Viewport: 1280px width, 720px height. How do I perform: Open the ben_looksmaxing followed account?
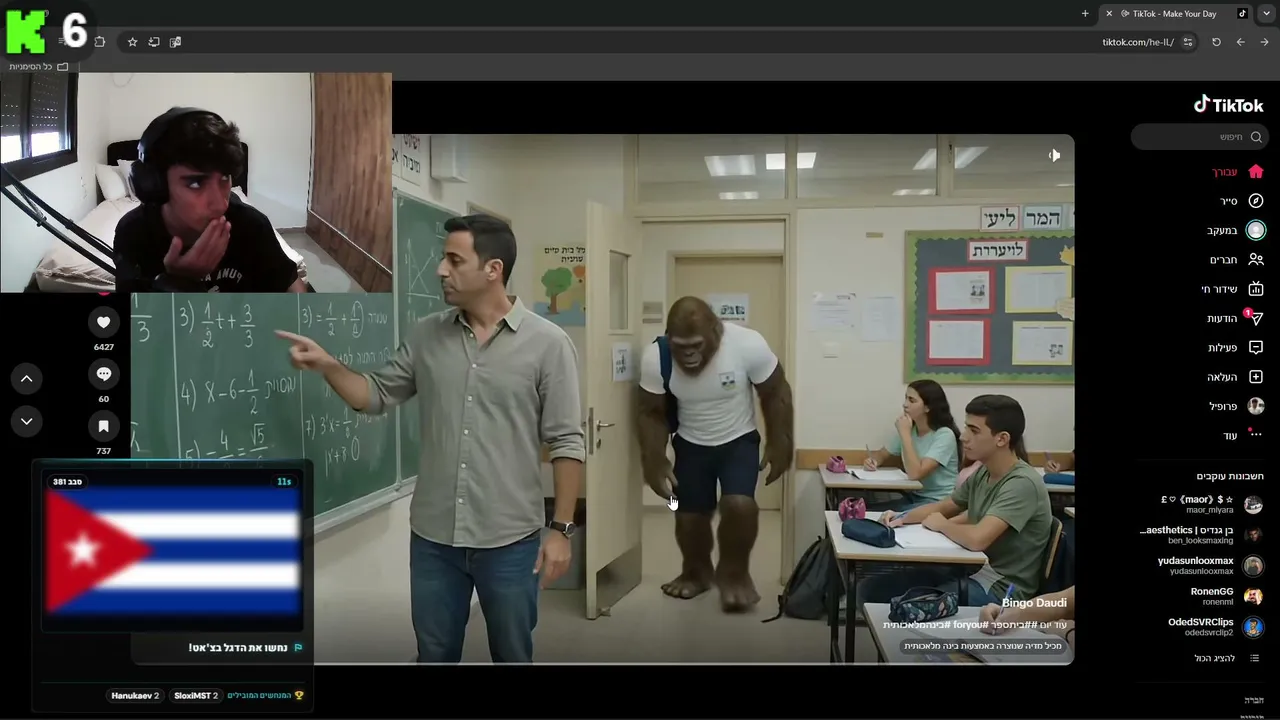[x=1202, y=535]
